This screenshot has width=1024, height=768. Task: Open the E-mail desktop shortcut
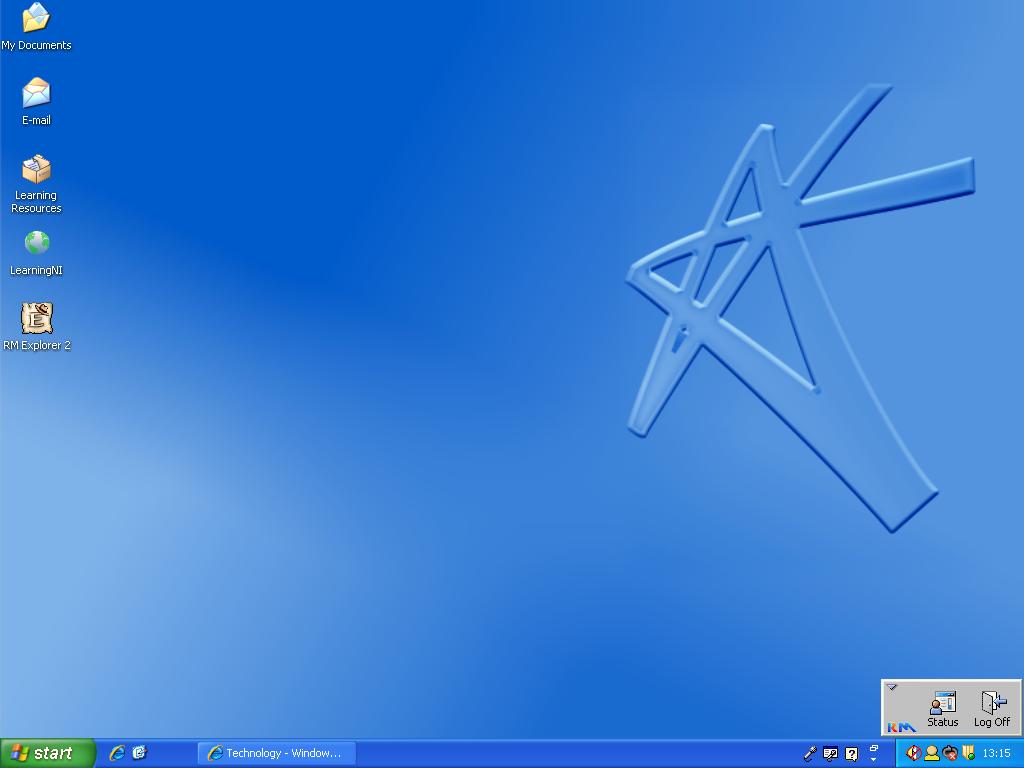(x=36, y=94)
